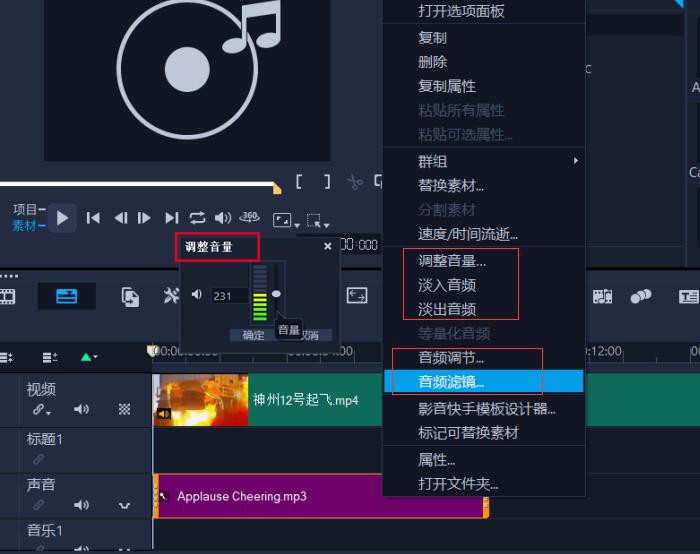Click the video track transparency grid icon
The height and width of the screenshot is (554, 700).
pos(124,409)
